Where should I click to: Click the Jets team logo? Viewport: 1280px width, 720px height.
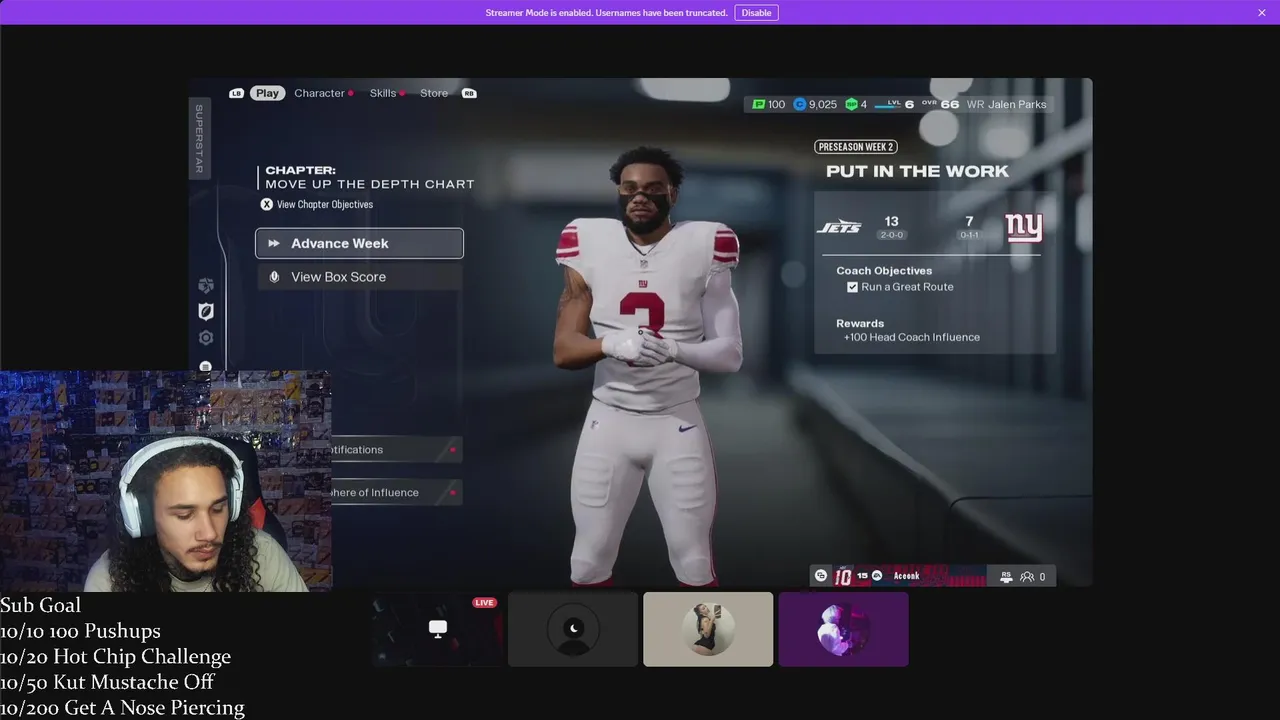pos(838,227)
